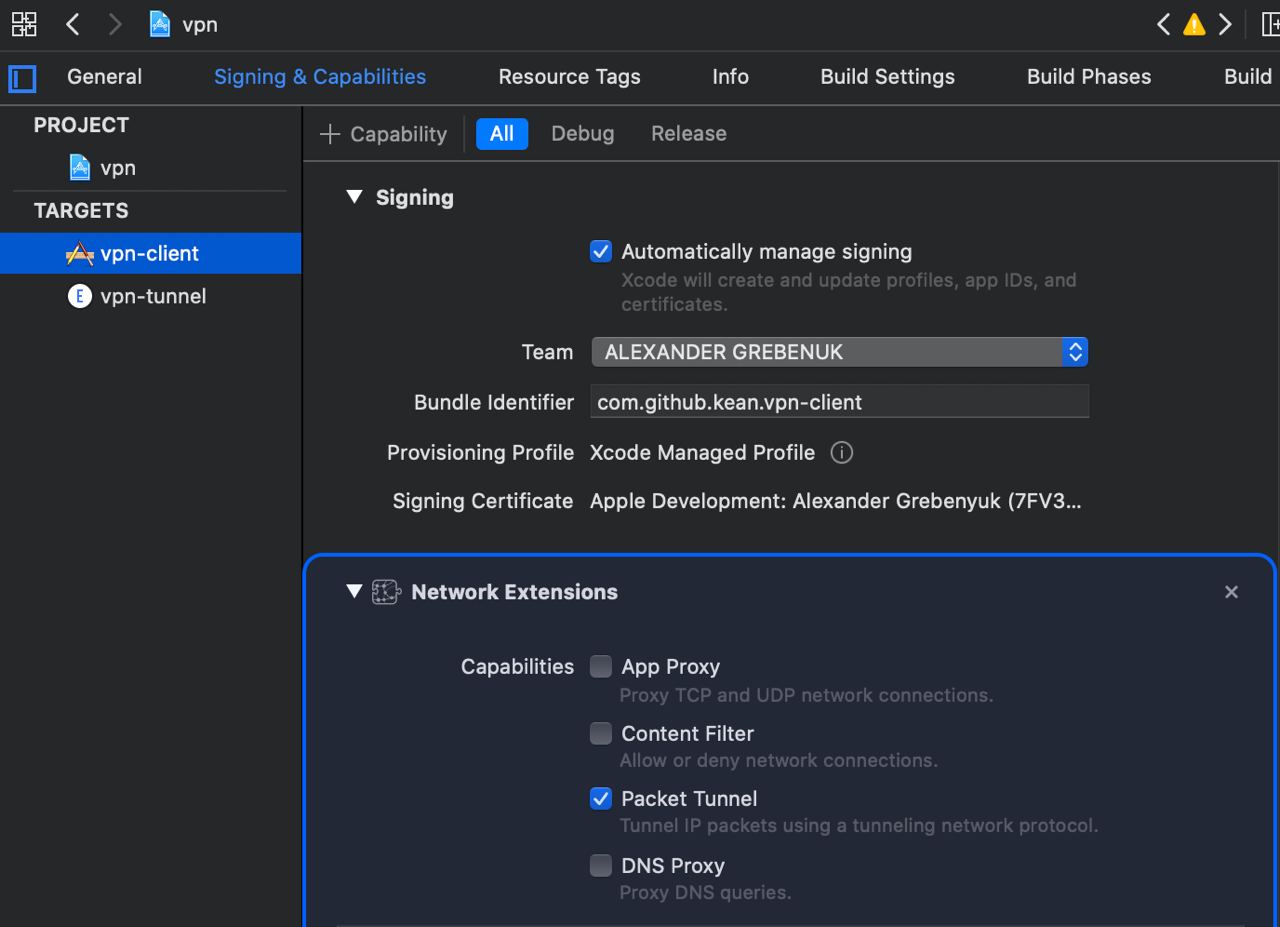Click the Network Extensions puzzle icon

(x=386, y=592)
